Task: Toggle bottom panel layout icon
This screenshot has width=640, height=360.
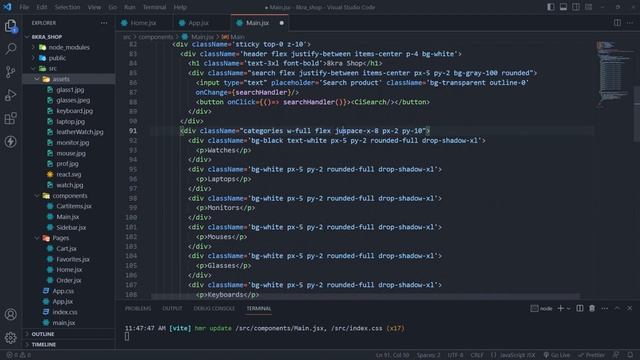Action: 563,7
